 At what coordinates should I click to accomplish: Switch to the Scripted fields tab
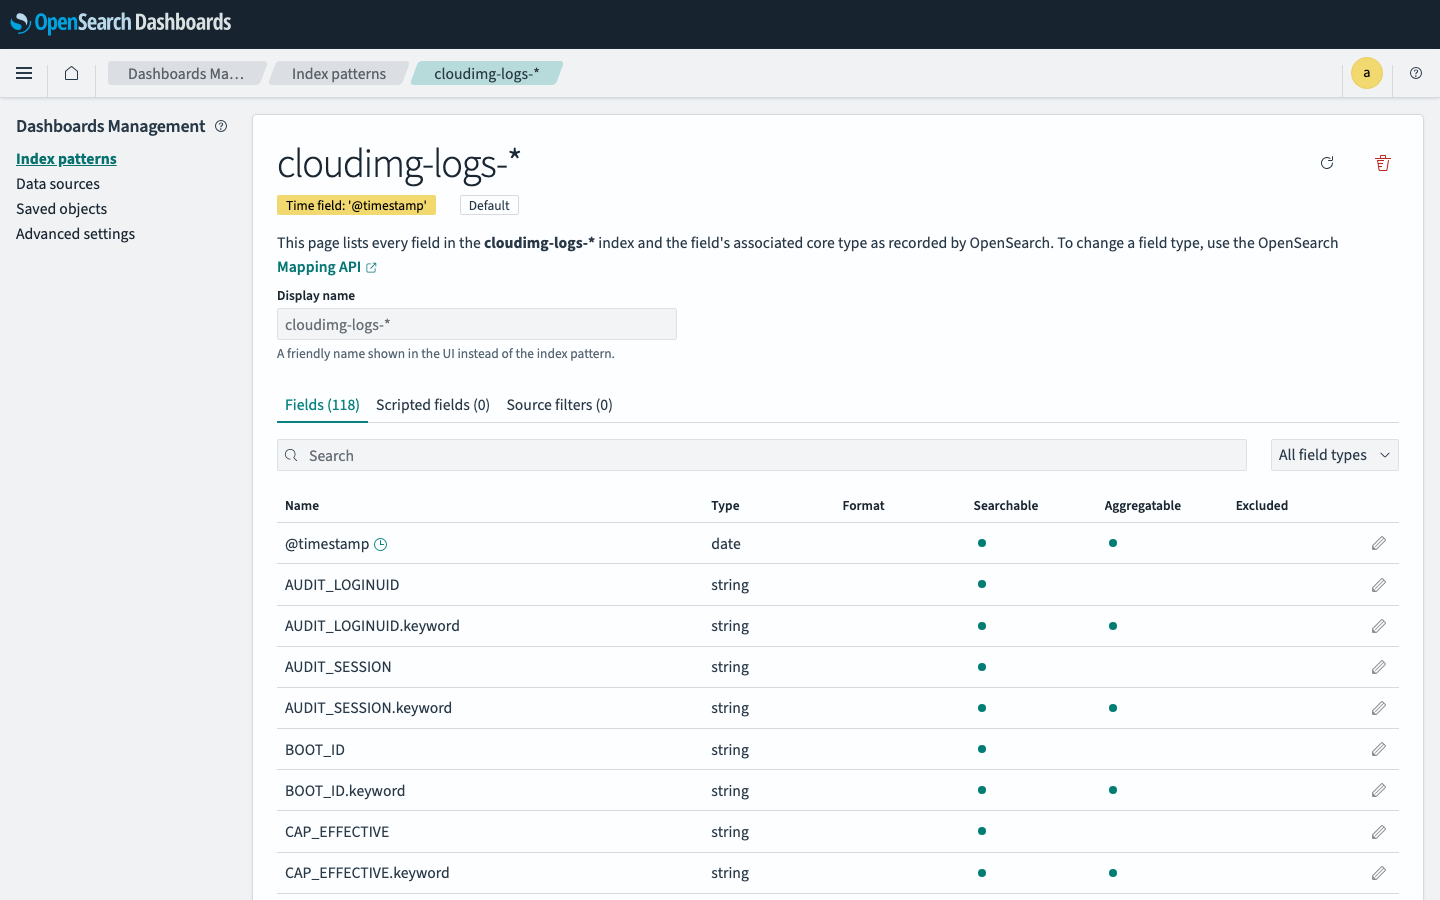click(433, 405)
